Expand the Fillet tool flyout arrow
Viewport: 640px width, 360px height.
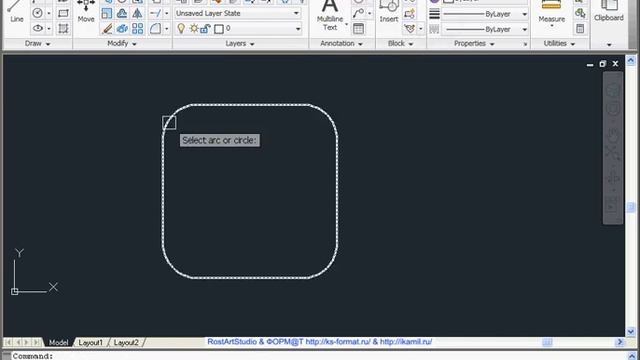coord(167,29)
